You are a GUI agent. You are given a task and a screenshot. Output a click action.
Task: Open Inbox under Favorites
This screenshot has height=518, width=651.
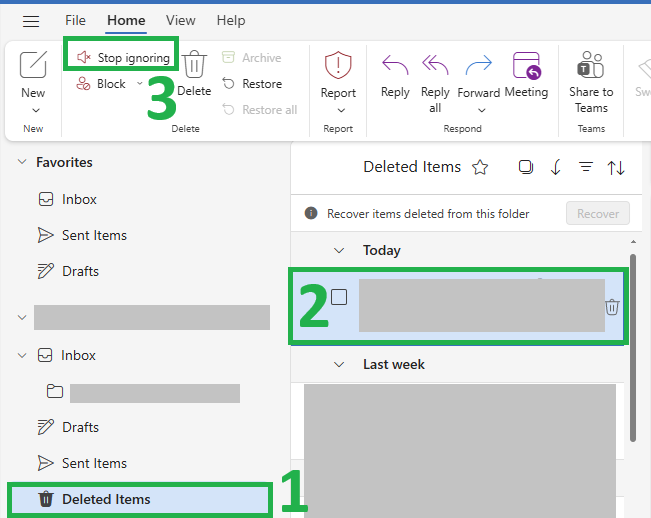(67, 199)
